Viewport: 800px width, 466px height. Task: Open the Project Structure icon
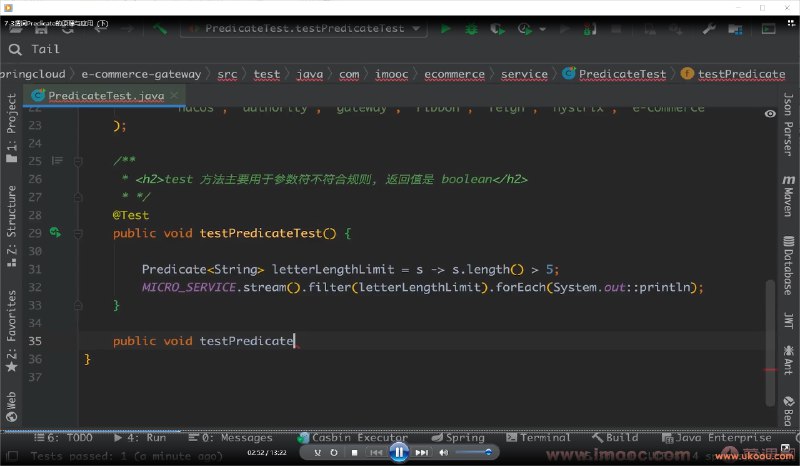pos(735,29)
